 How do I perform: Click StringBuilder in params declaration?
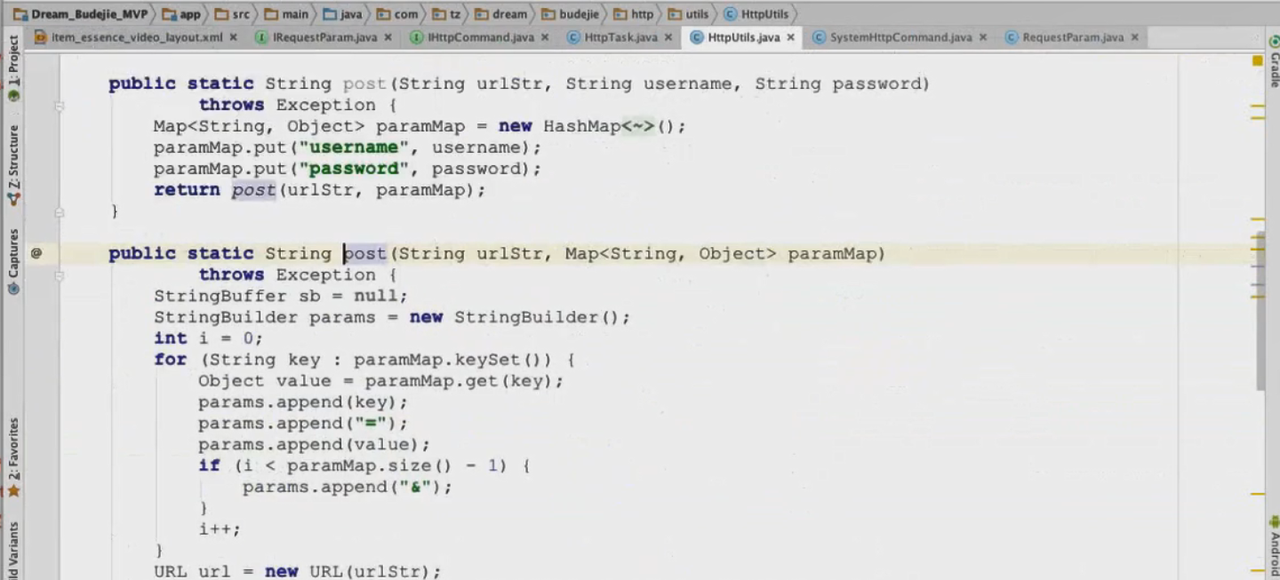pos(225,317)
